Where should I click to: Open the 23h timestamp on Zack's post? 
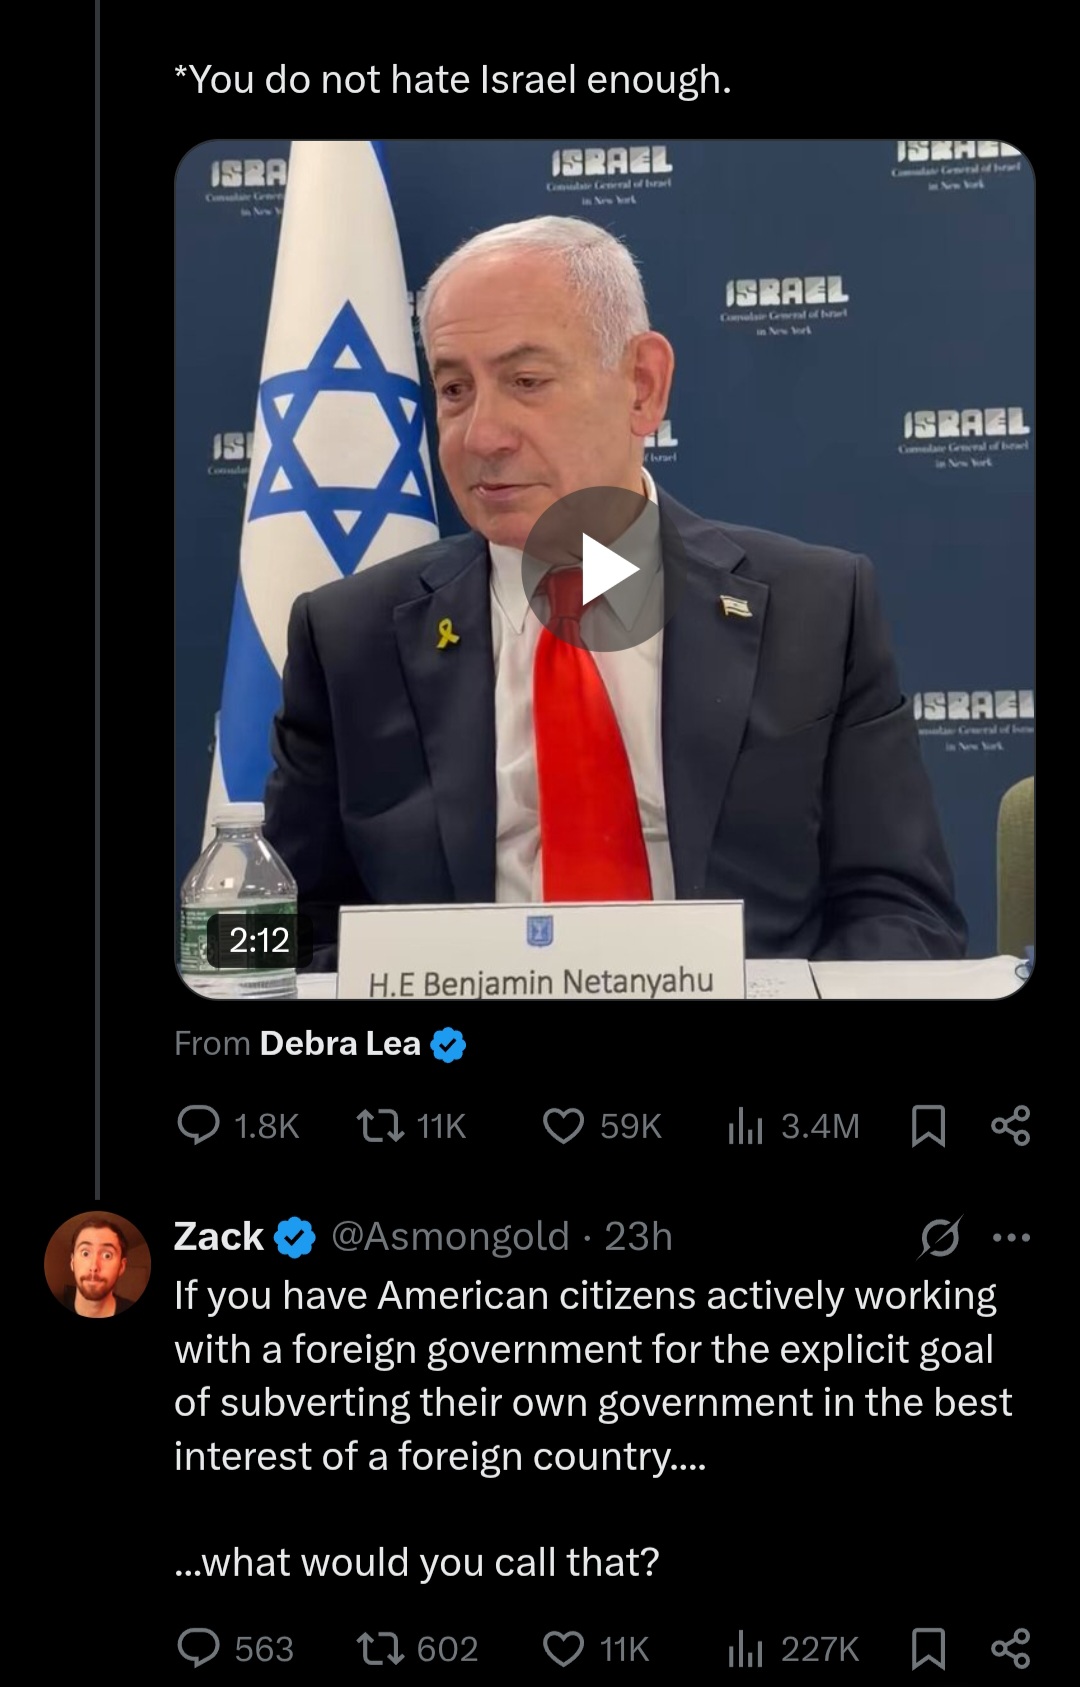pos(638,1237)
